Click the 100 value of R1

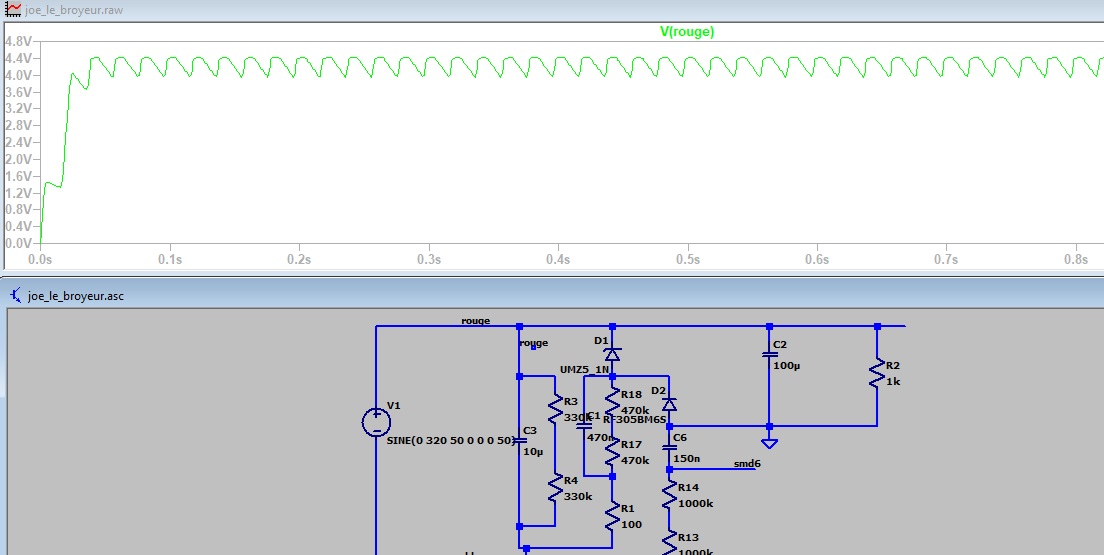[632, 525]
